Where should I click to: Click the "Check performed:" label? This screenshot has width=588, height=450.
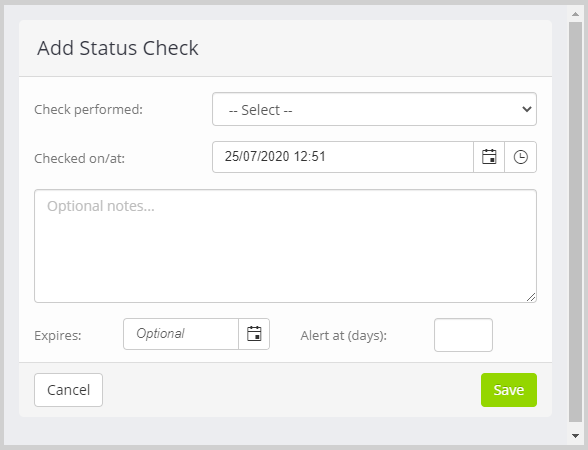coord(88,110)
